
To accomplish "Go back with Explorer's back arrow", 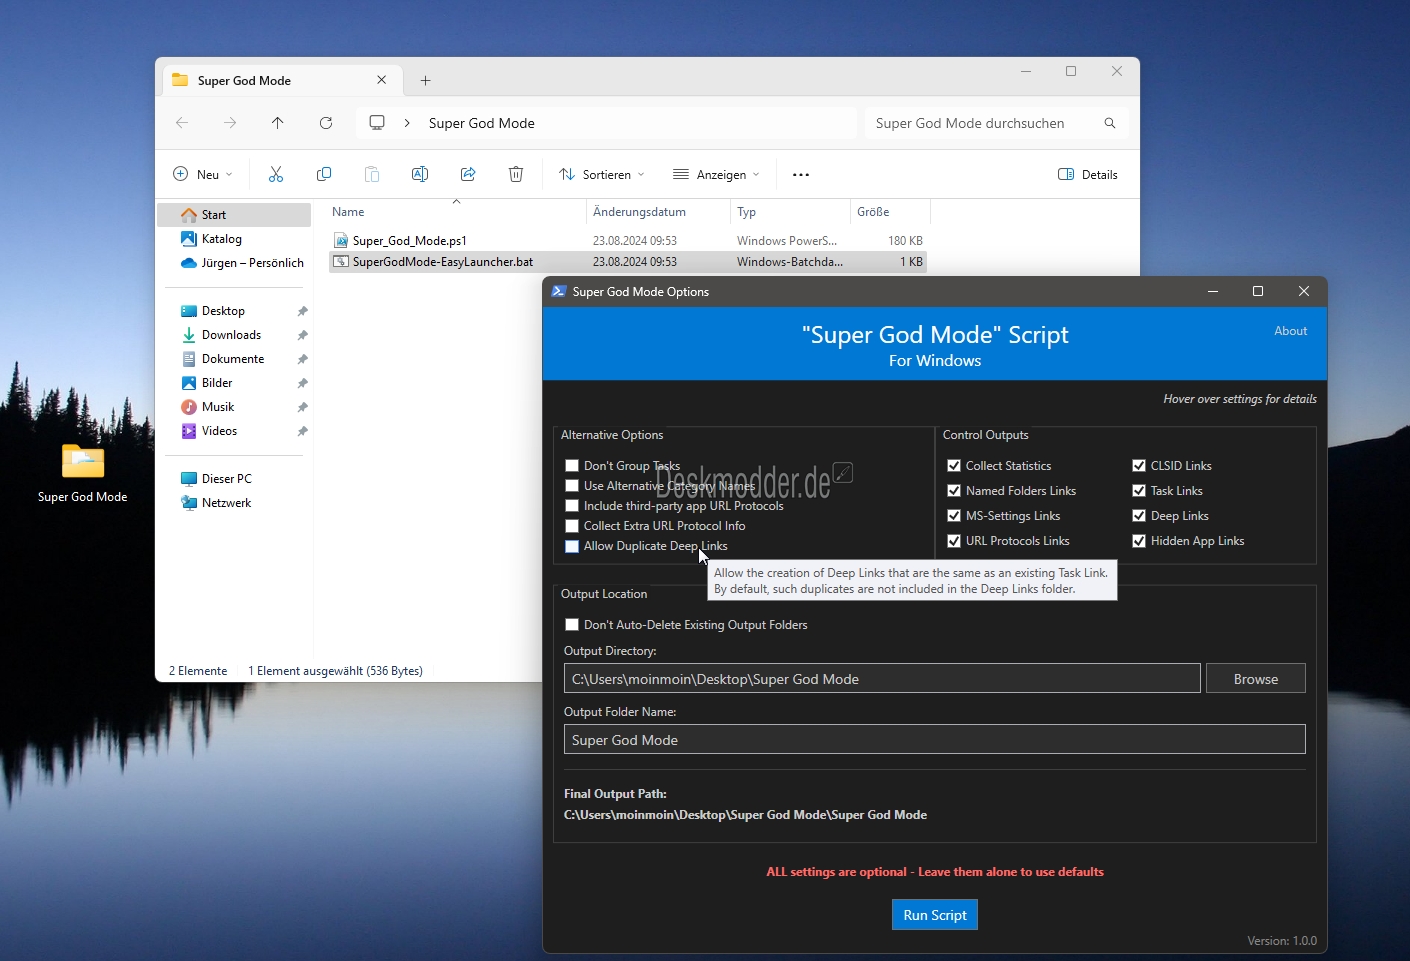I will [182, 123].
